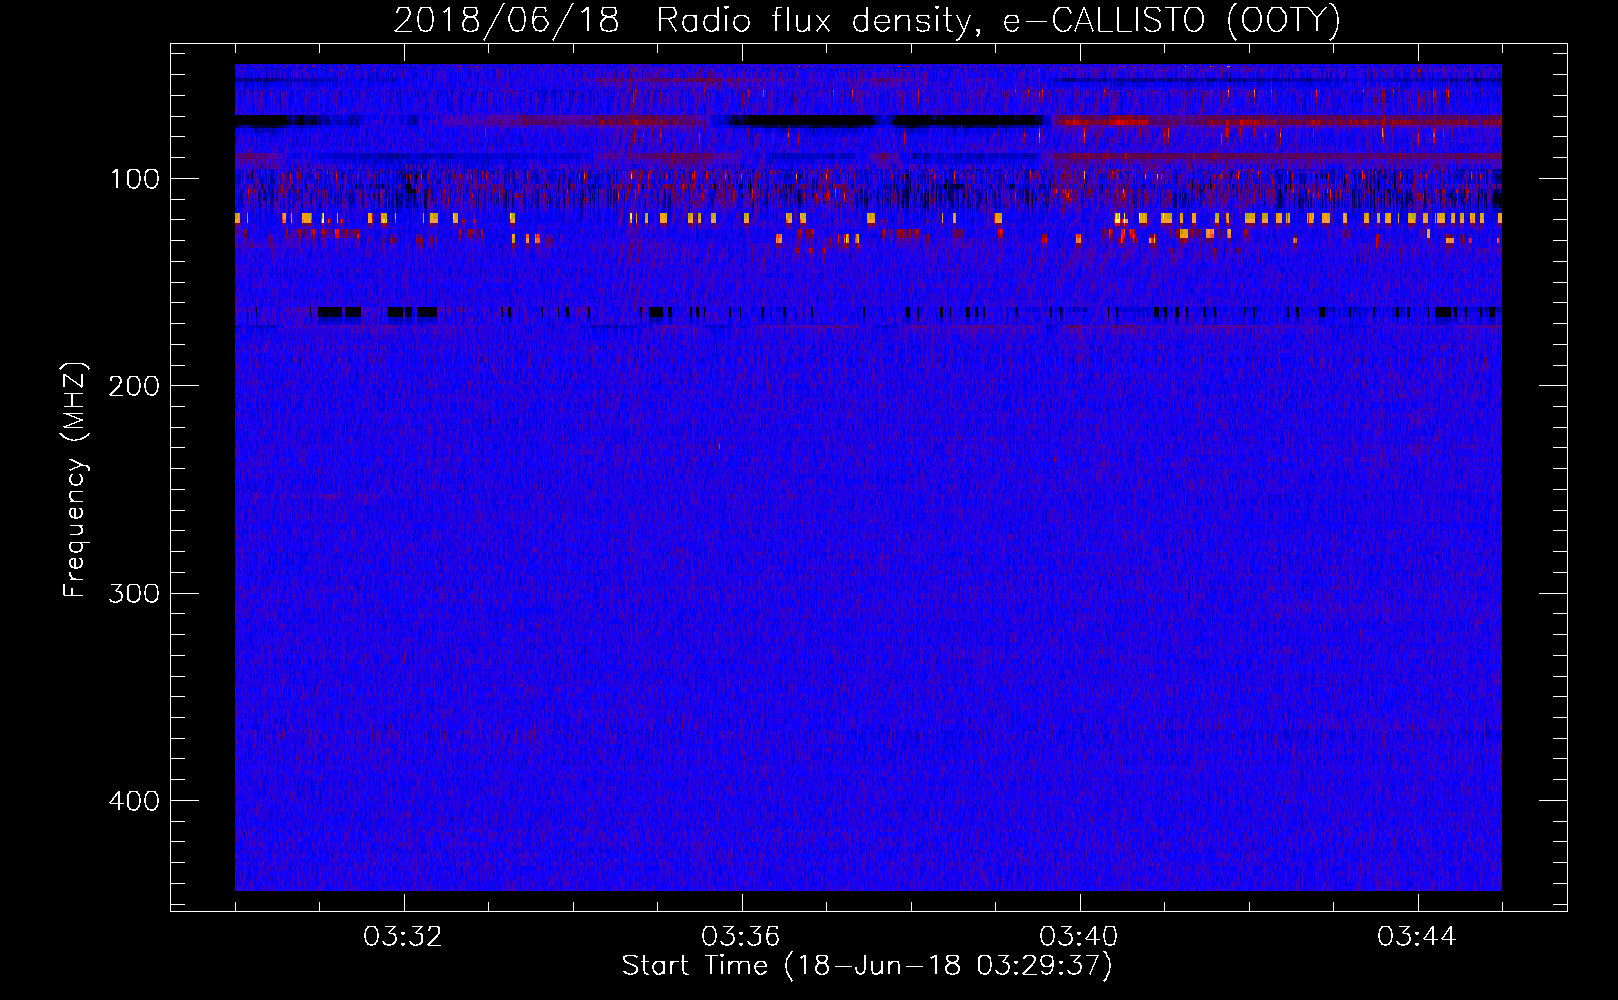Image resolution: width=1618 pixels, height=1000 pixels.
Task: Select the '300' frequency axis label
Action: 134,593
